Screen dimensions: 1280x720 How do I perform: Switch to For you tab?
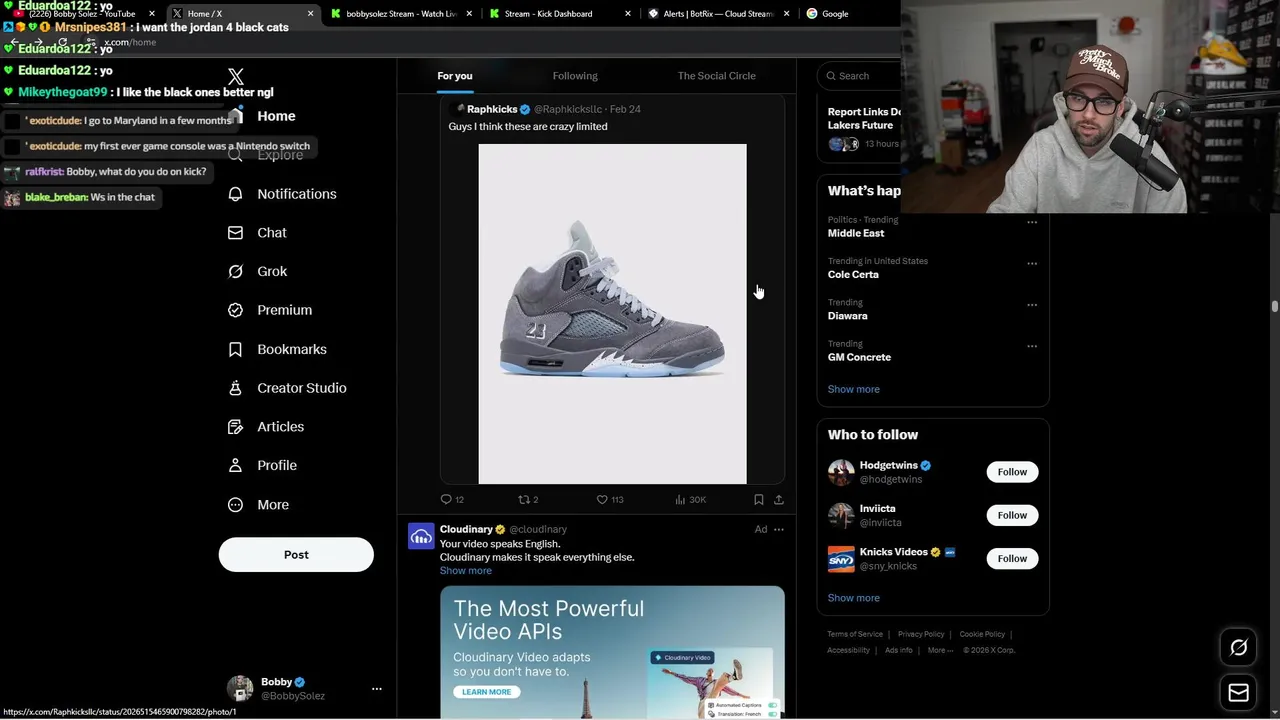(x=455, y=76)
